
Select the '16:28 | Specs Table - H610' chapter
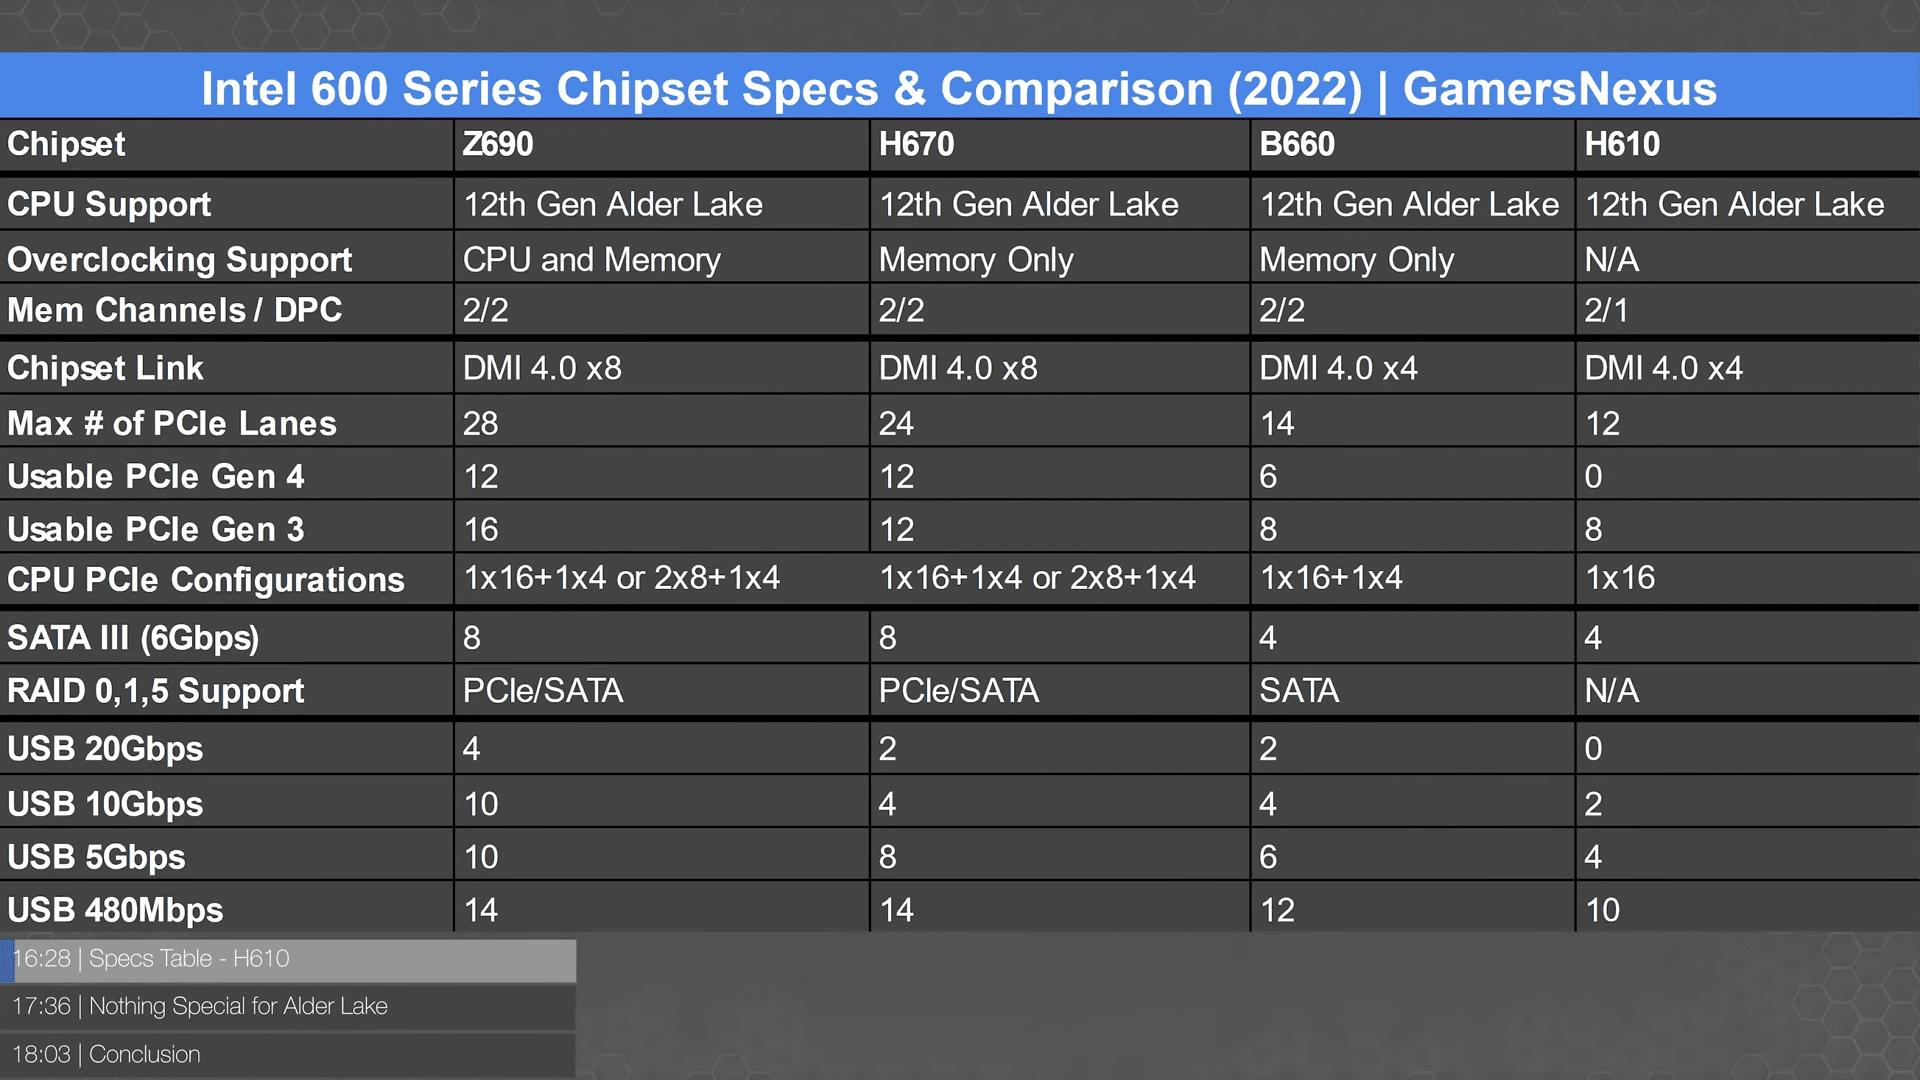(x=288, y=959)
